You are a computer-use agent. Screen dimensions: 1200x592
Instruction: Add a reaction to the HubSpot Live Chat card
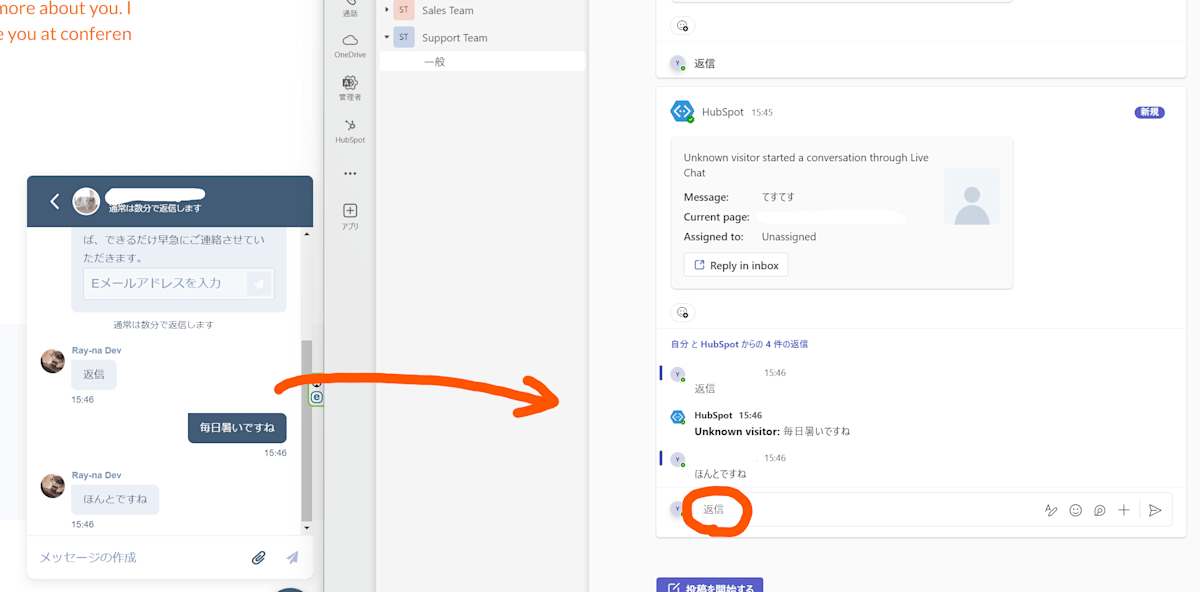tap(682, 312)
